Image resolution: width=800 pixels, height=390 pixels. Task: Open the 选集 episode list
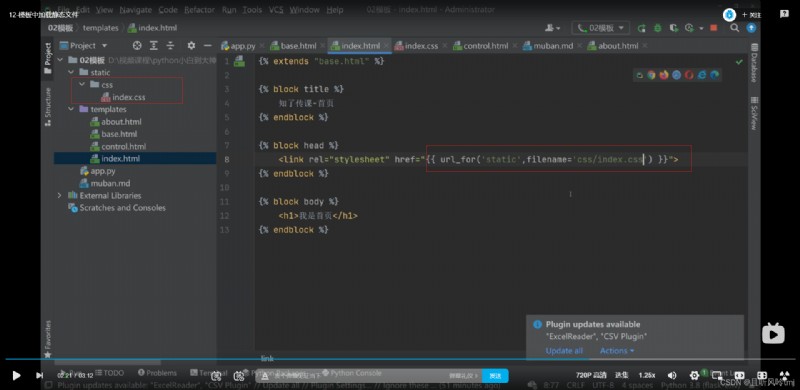pyautogui.click(x=621, y=375)
